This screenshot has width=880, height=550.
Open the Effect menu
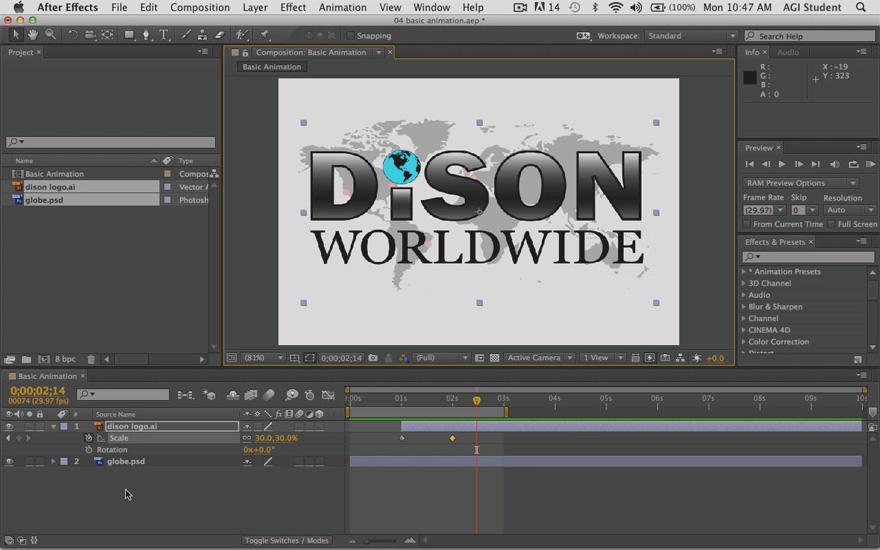(293, 7)
